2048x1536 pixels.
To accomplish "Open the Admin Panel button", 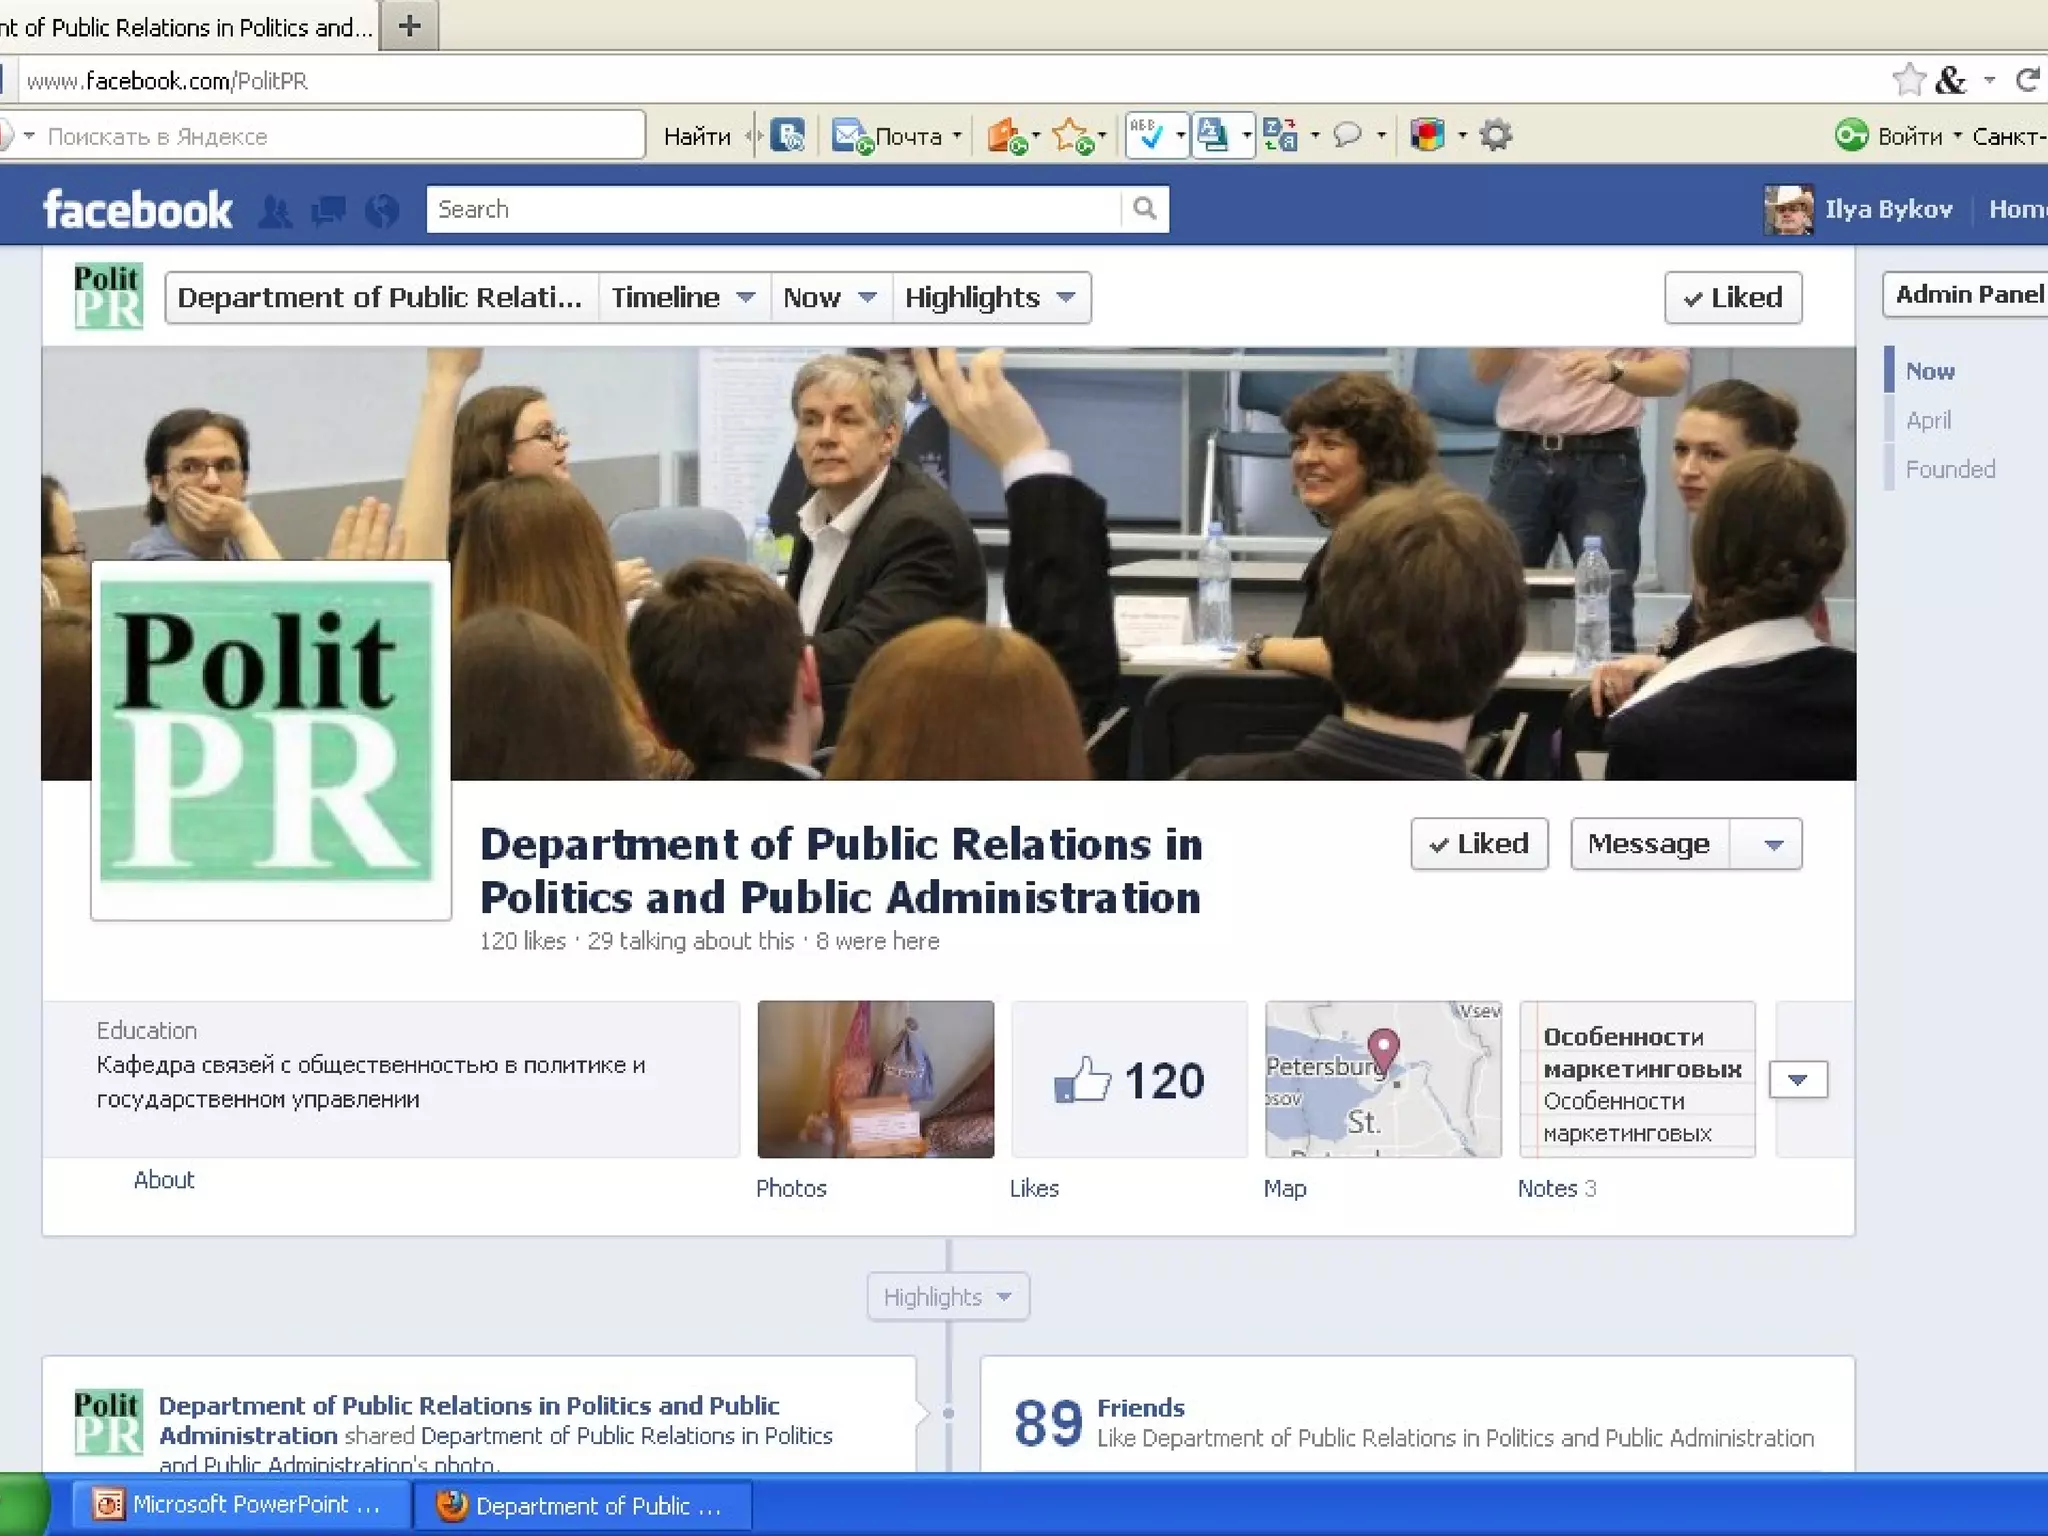I will pyautogui.click(x=1967, y=295).
